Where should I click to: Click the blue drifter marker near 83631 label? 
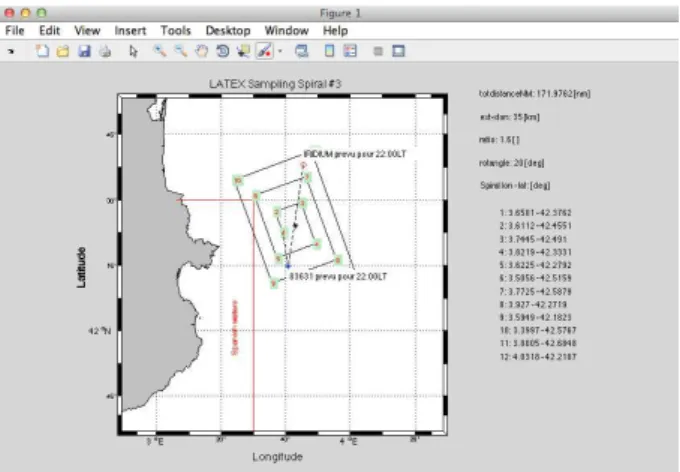(288, 266)
